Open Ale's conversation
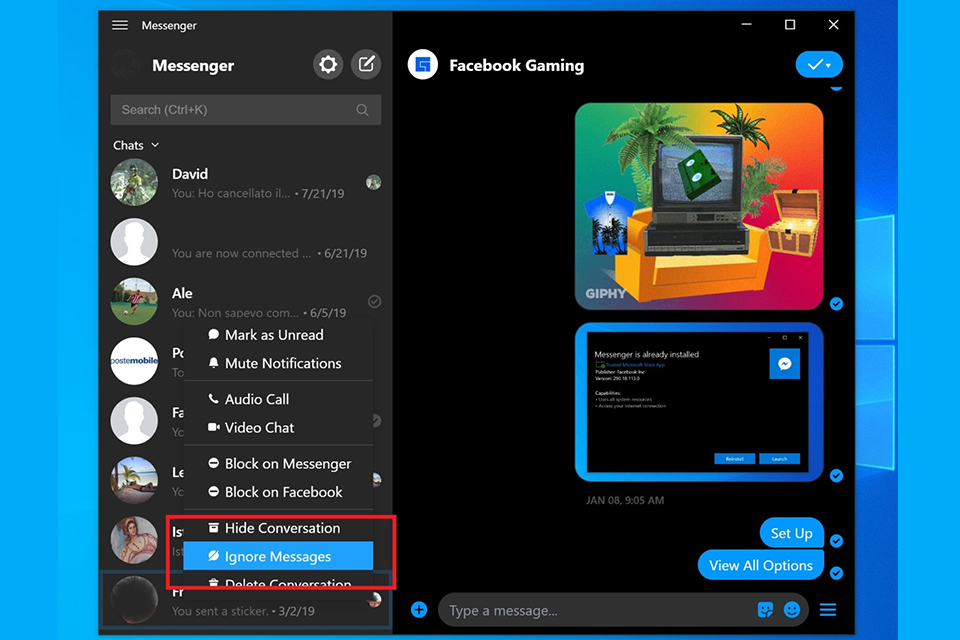The width and height of the screenshot is (960, 640). pyautogui.click(x=246, y=301)
